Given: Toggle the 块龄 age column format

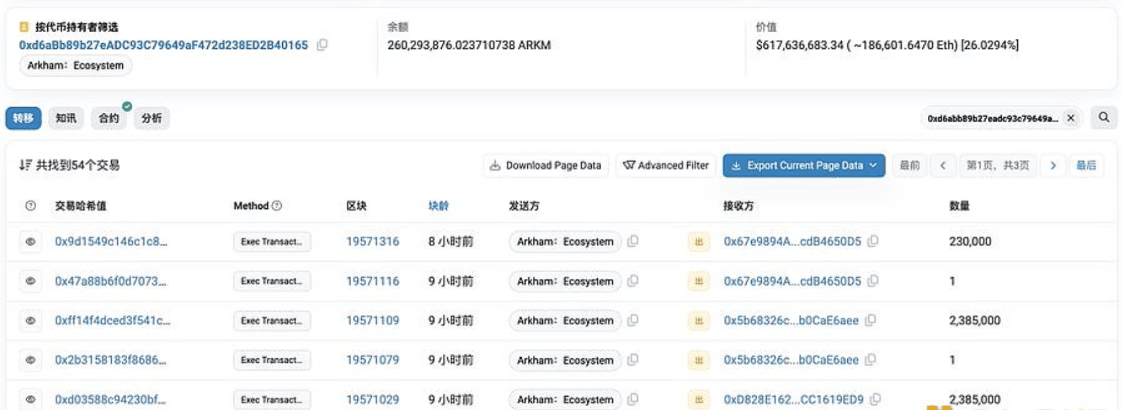Looking at the screenshot, I should (438, 206).
